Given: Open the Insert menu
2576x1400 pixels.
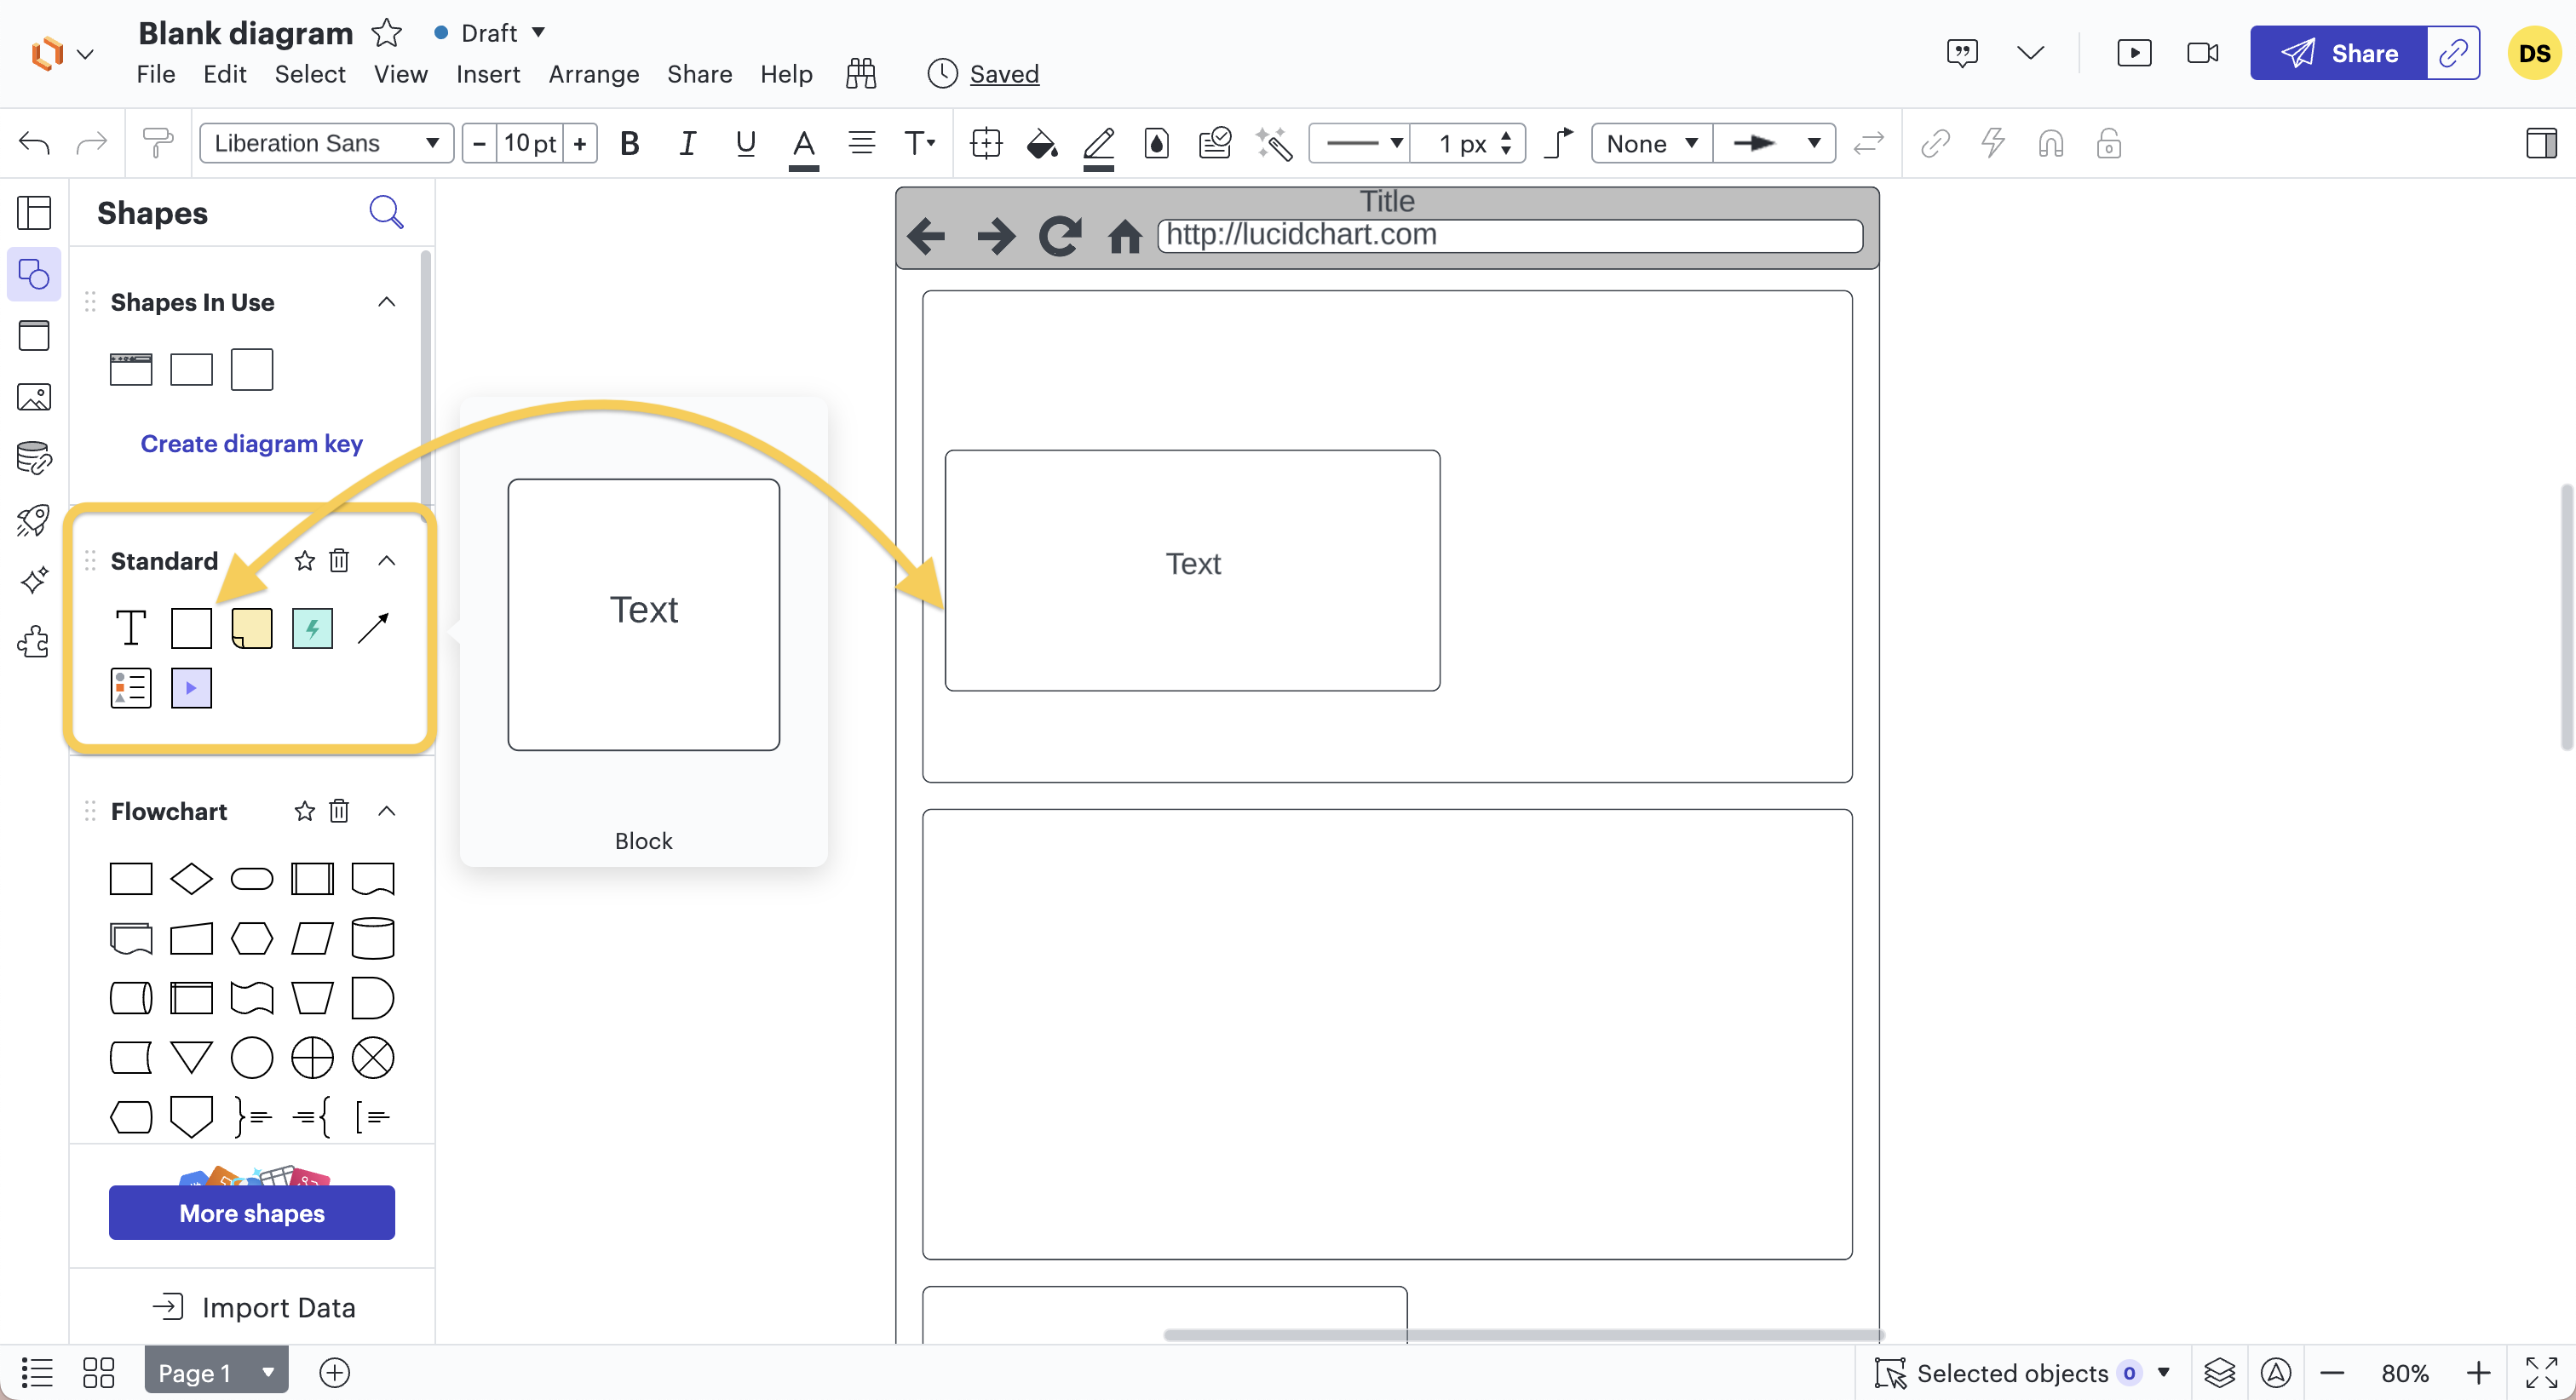Looking at the screenshot, I should [488, 74].
